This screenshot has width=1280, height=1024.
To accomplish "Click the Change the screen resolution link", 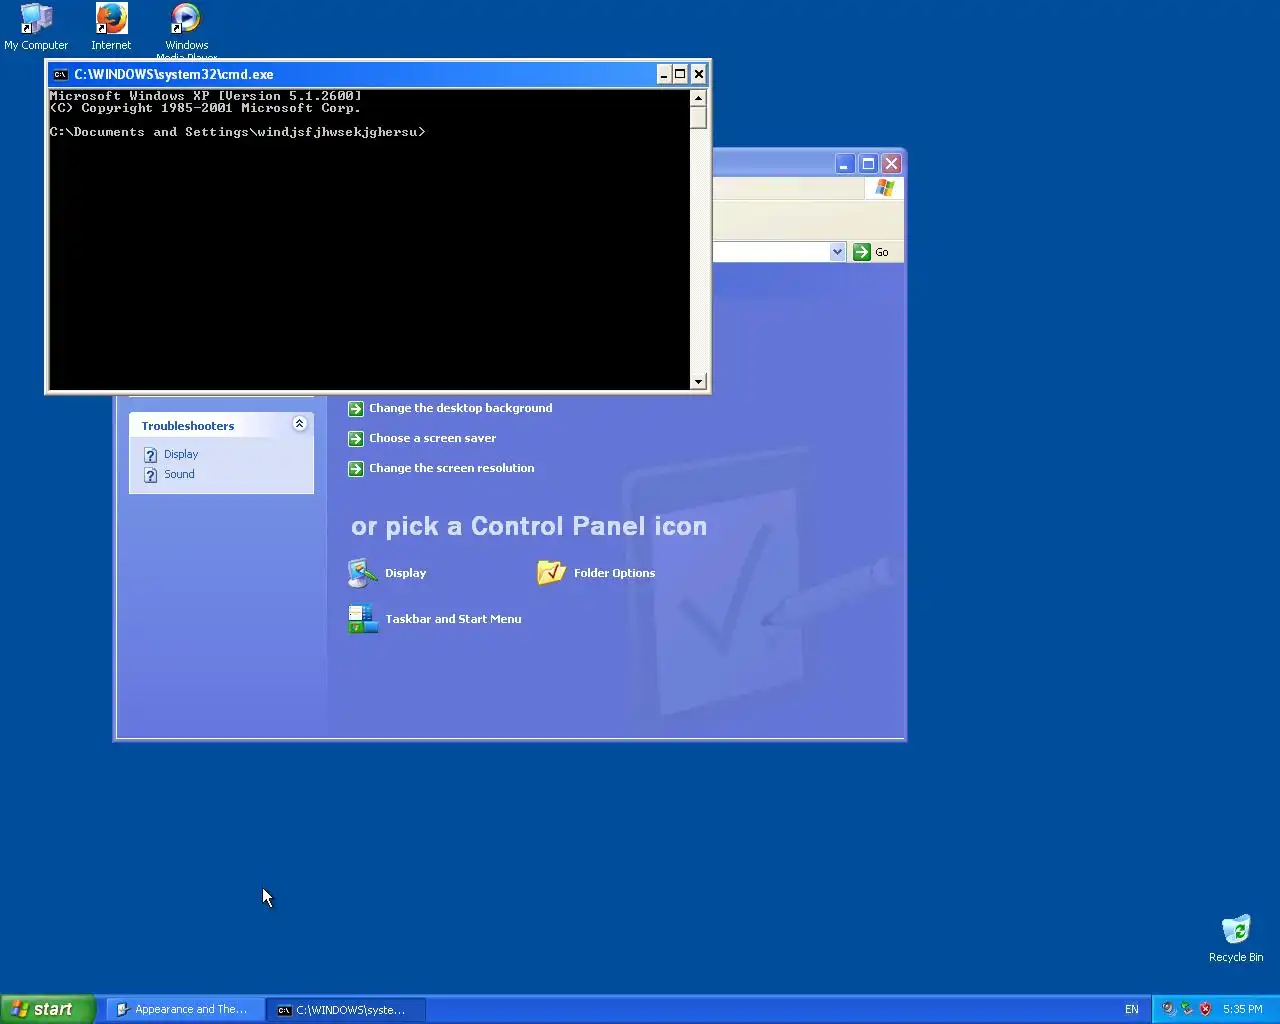I will pos(451,468).
